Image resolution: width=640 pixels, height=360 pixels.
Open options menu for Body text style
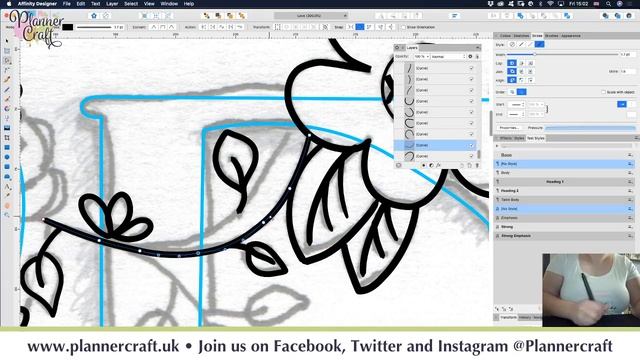click(x=630, y=173)
